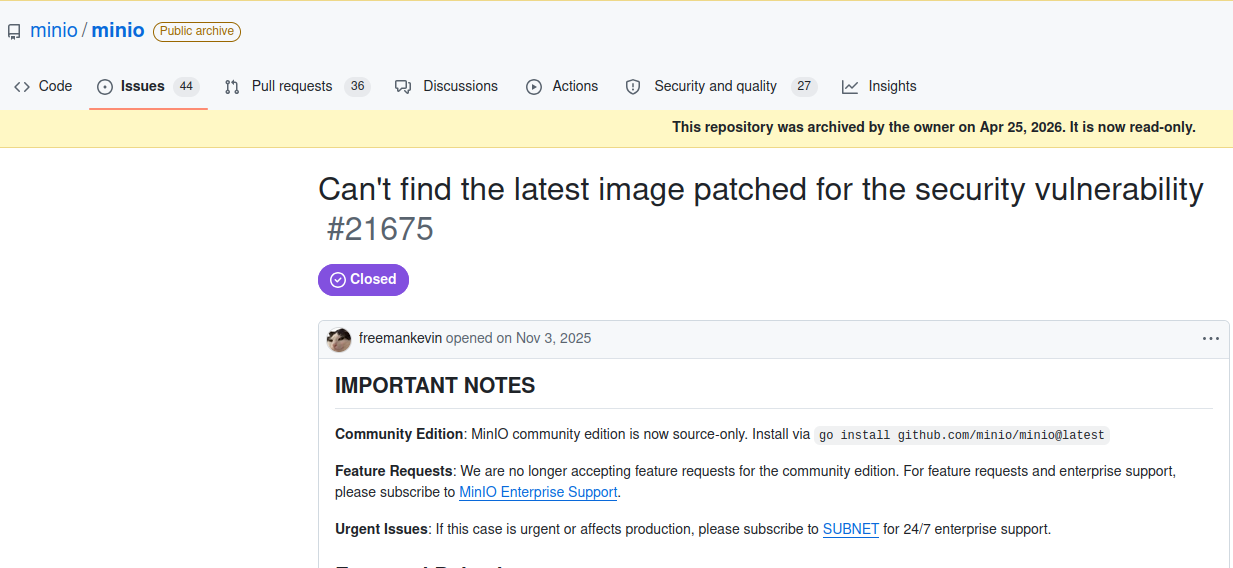Click the repository icon beside minio
Screen dimensions: 1233x568
14,32
